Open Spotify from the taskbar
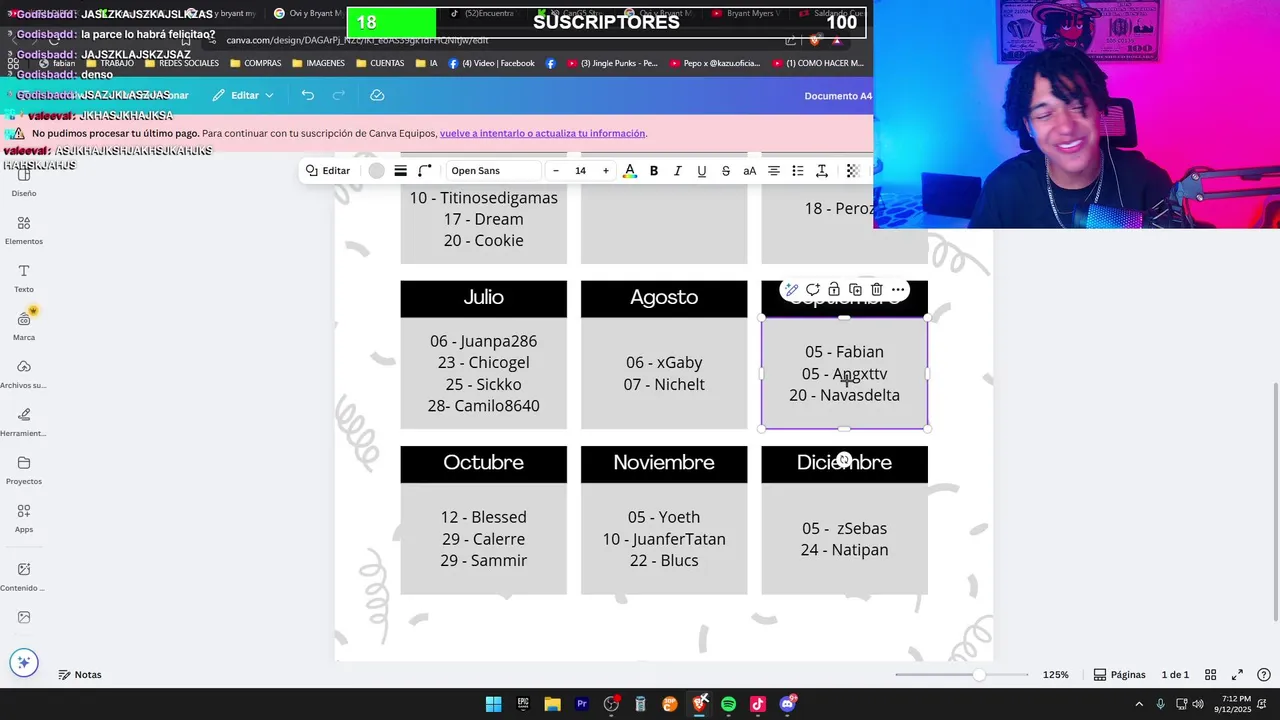The image size is (1280, 720). coord(728,704)
